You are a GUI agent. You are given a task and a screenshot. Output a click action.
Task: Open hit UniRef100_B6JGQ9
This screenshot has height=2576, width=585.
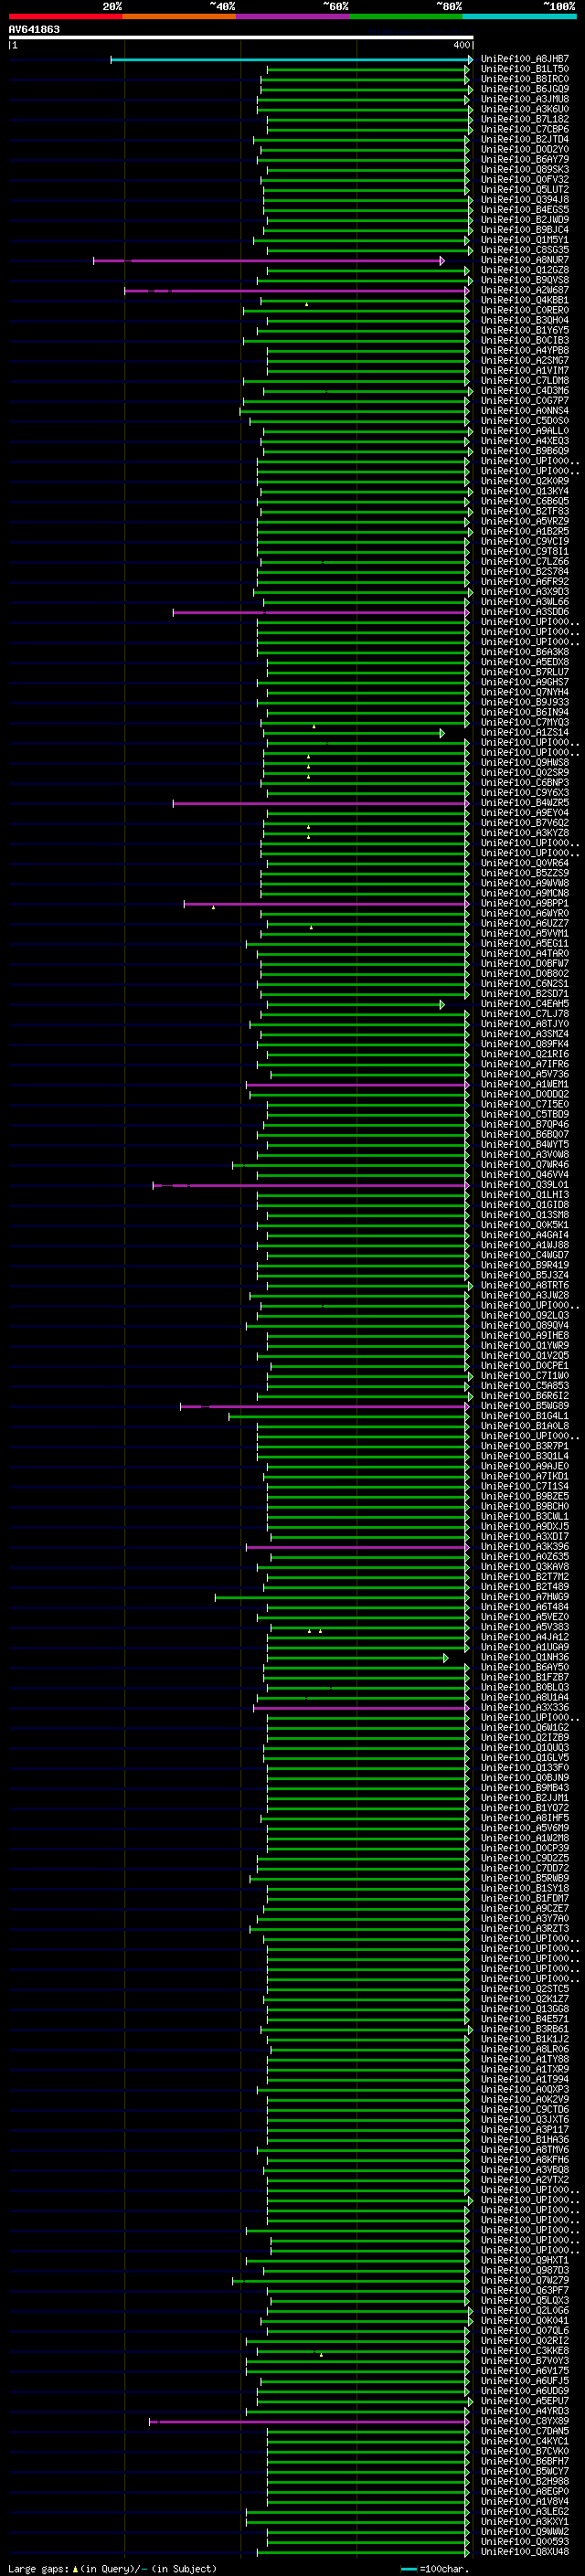pos(525,90)
